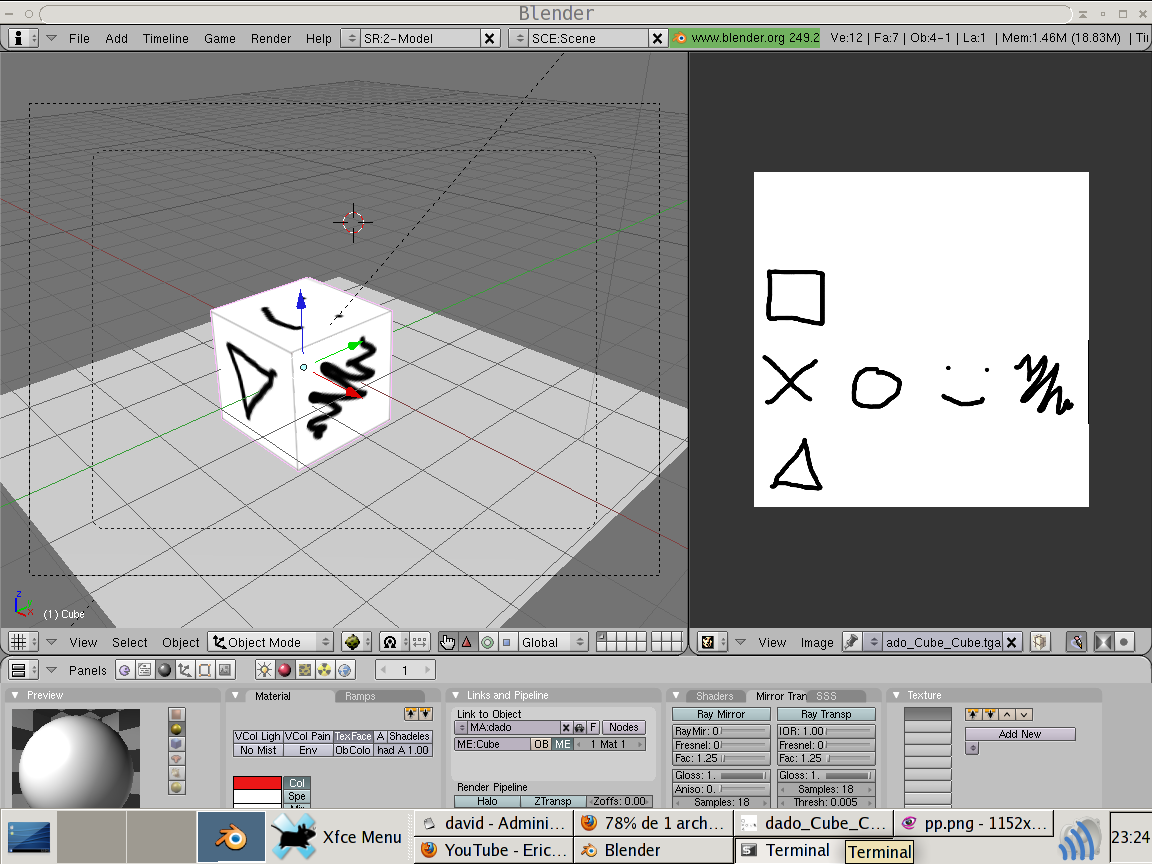Open Lamp buttons sub-context icon
The height and width of the screenshot is (864, 1152).
point(264,670)
